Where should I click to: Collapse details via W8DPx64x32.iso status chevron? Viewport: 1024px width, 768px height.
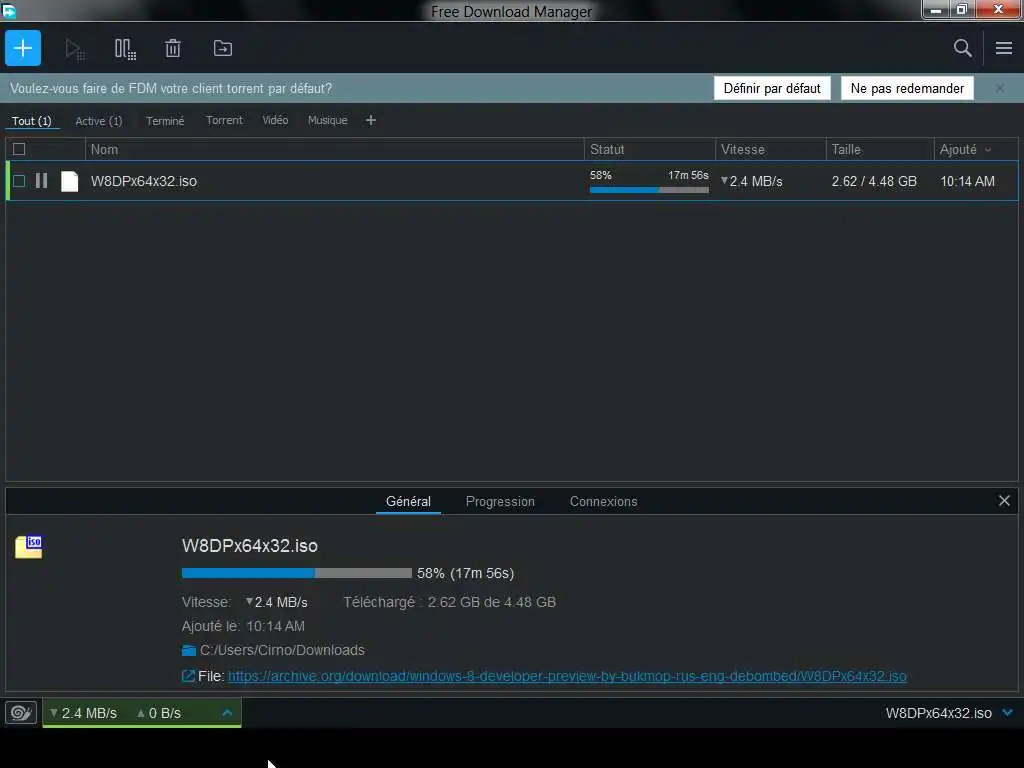[1007, 712]
